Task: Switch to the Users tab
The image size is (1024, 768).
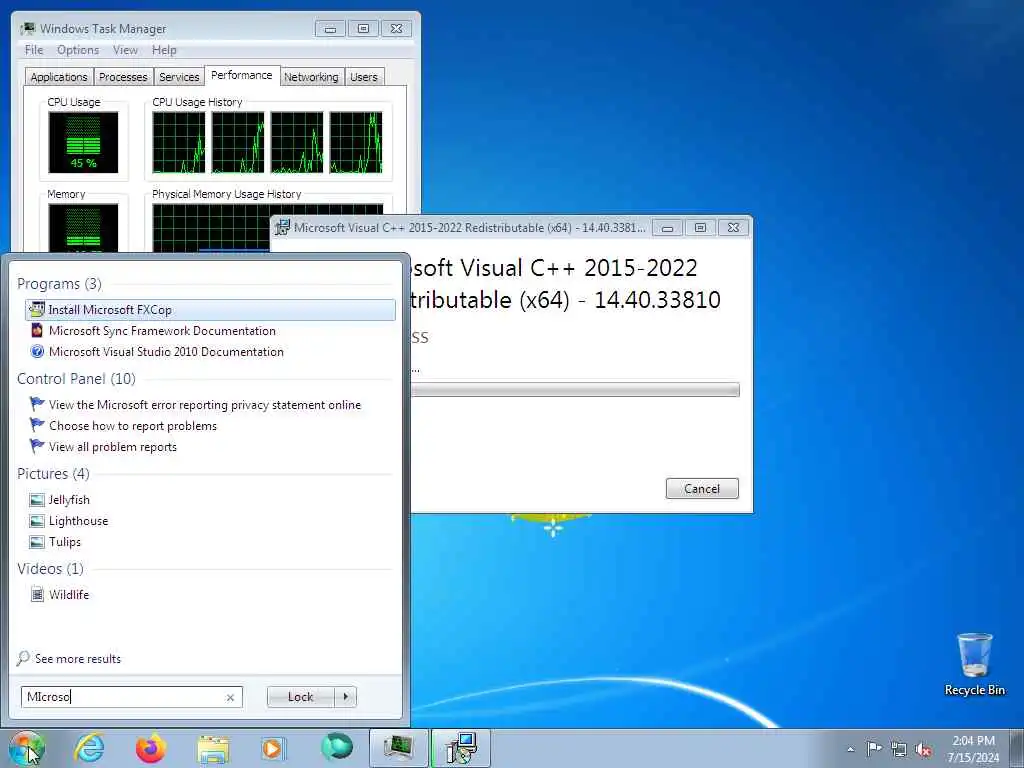Action: coord(364,76)
